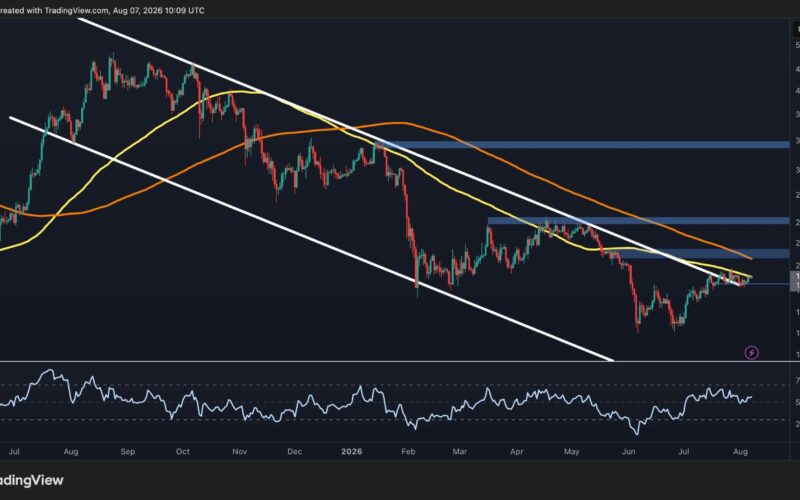Click the 'Sep' label on time axis
This screenshot has height=500, width=800.
point(128,452)
